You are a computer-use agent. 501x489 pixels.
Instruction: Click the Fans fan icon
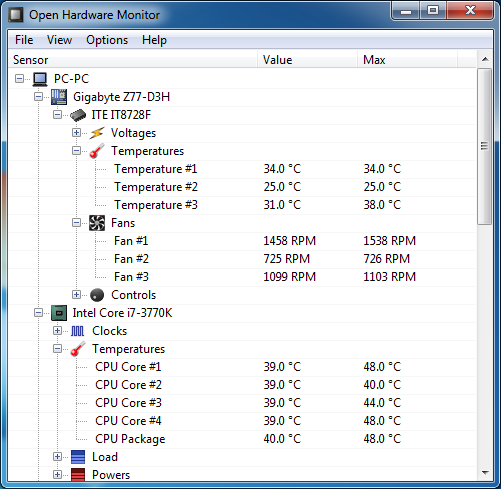97,223
